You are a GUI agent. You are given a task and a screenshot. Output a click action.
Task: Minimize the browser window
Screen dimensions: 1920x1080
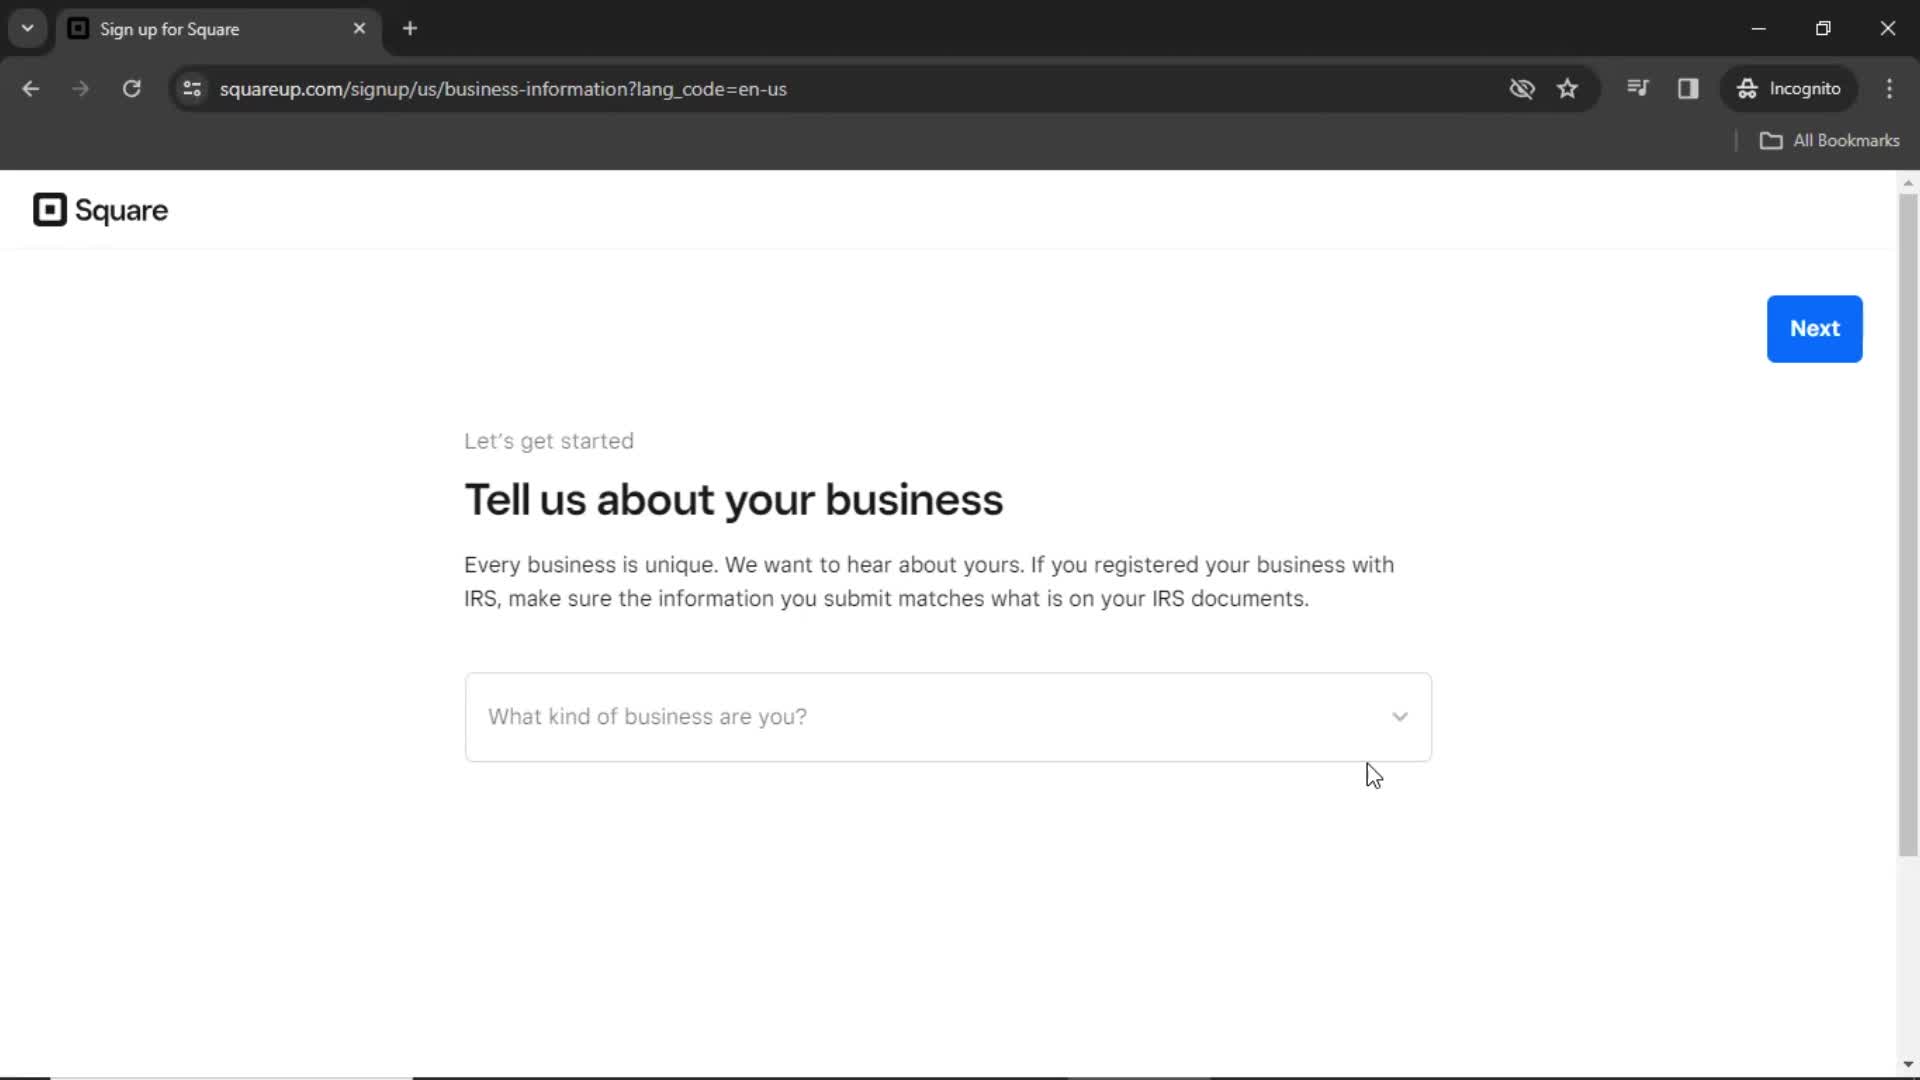click(x=1759, y=29)
